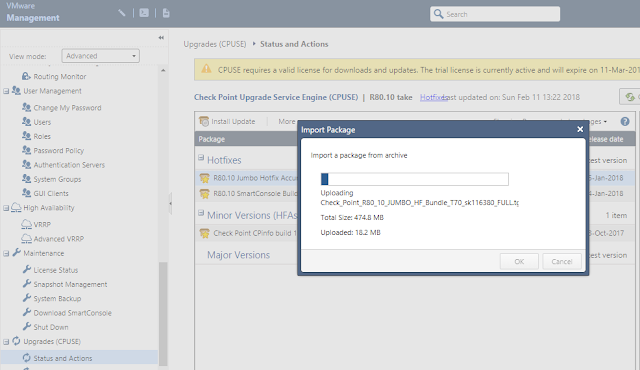Open the Hotfixes link after R80.10 take
The image size is (640, 370).
click(433, 97)
